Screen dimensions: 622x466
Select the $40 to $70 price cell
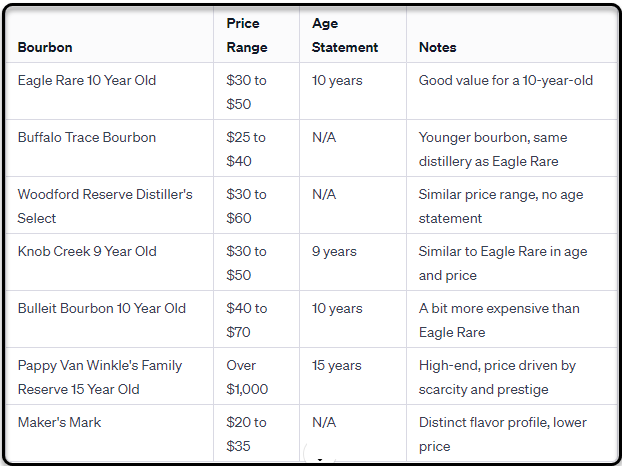pyautogui.click(x=247, y=320)
